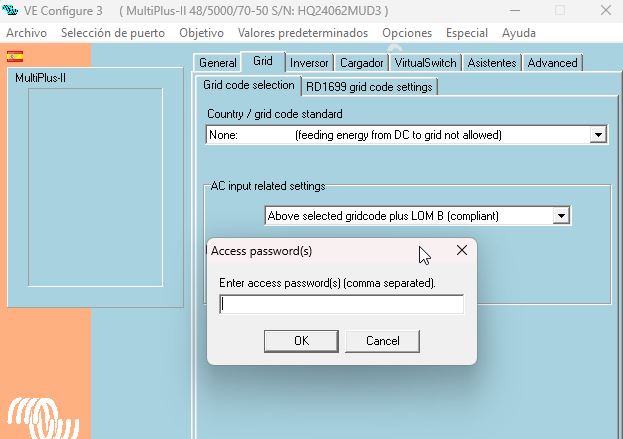Click the Enter access password(s) prompt text

coord(327,283)
